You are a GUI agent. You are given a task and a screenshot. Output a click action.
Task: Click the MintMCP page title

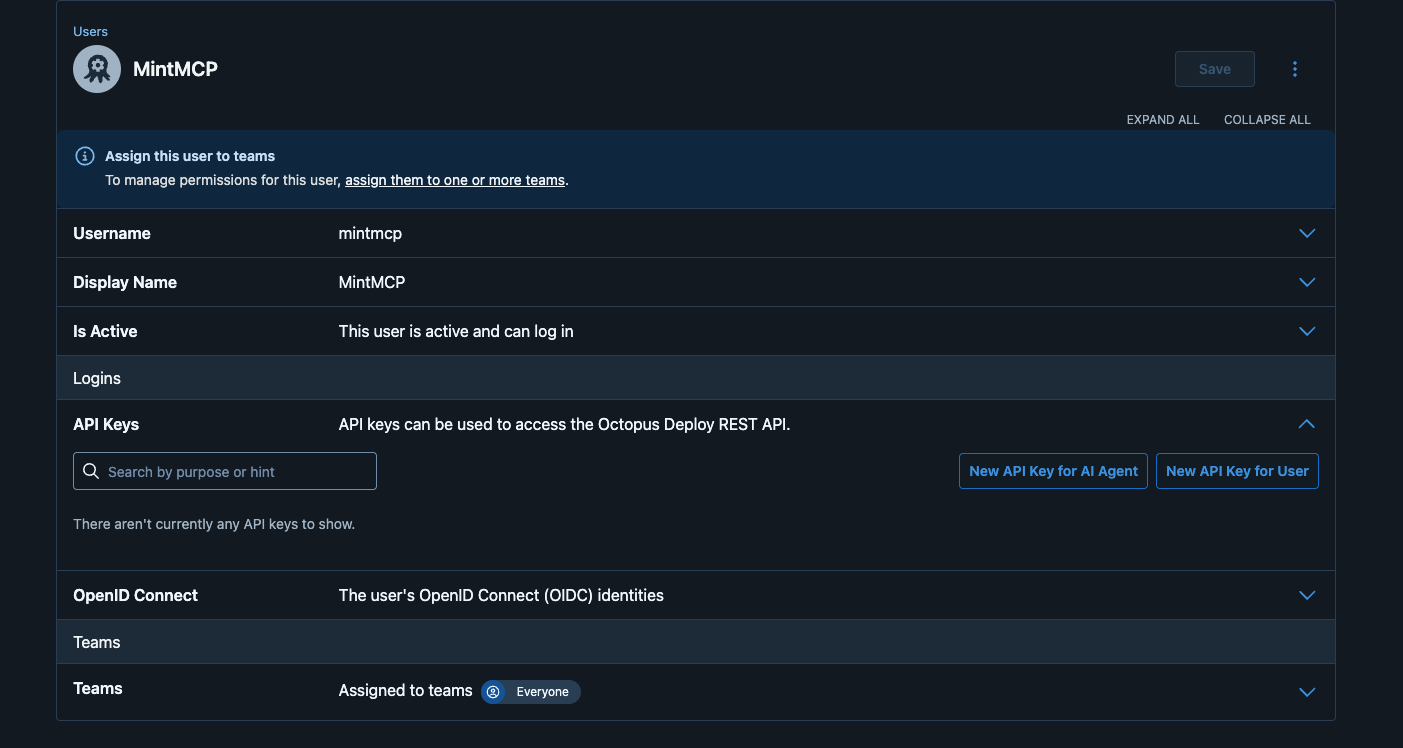[175, 69]
